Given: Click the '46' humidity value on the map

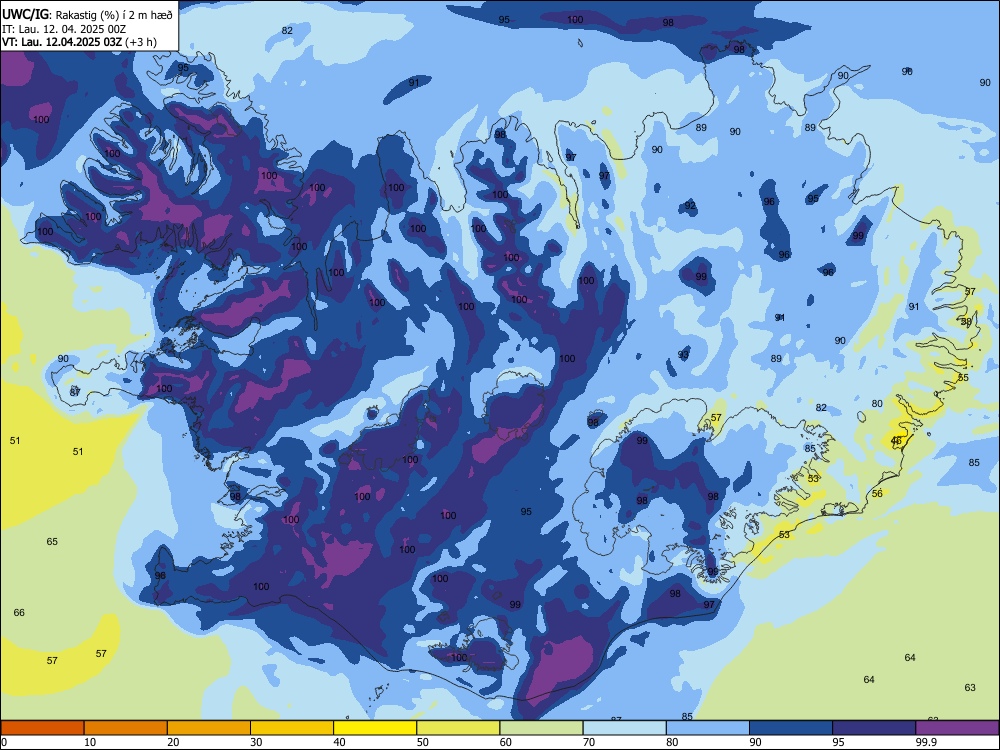Looking at the screenshot, I should [896, 441].
